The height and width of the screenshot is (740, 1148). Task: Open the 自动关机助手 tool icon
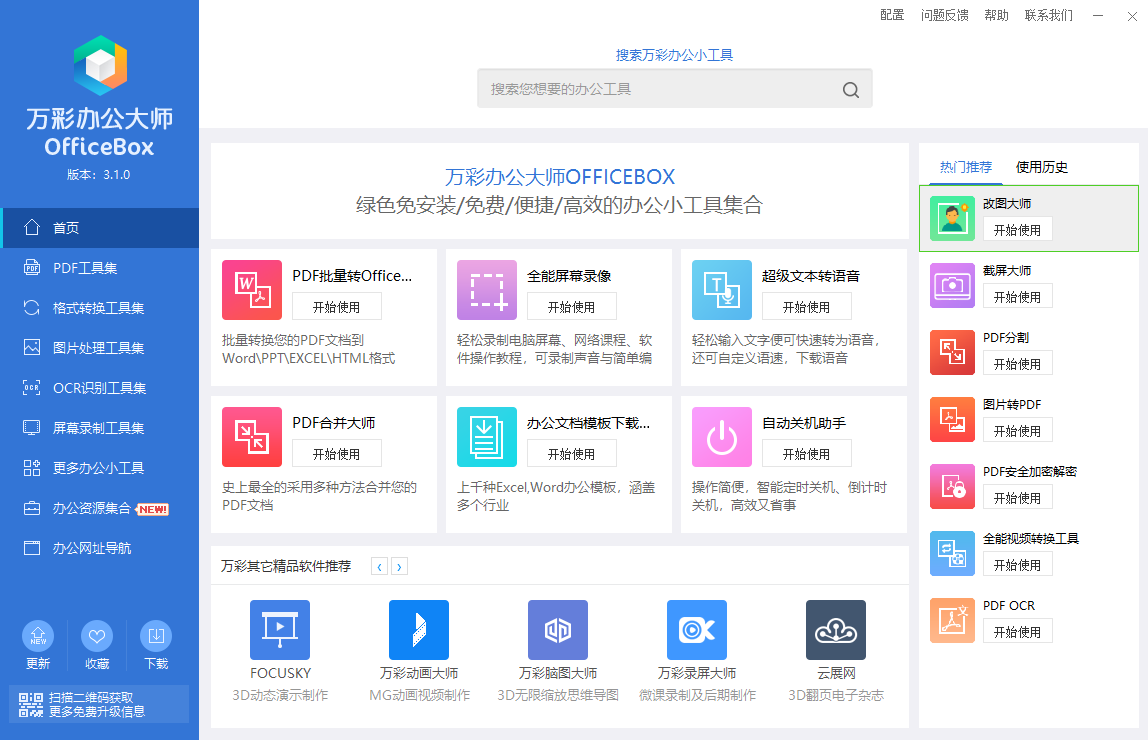721,437
